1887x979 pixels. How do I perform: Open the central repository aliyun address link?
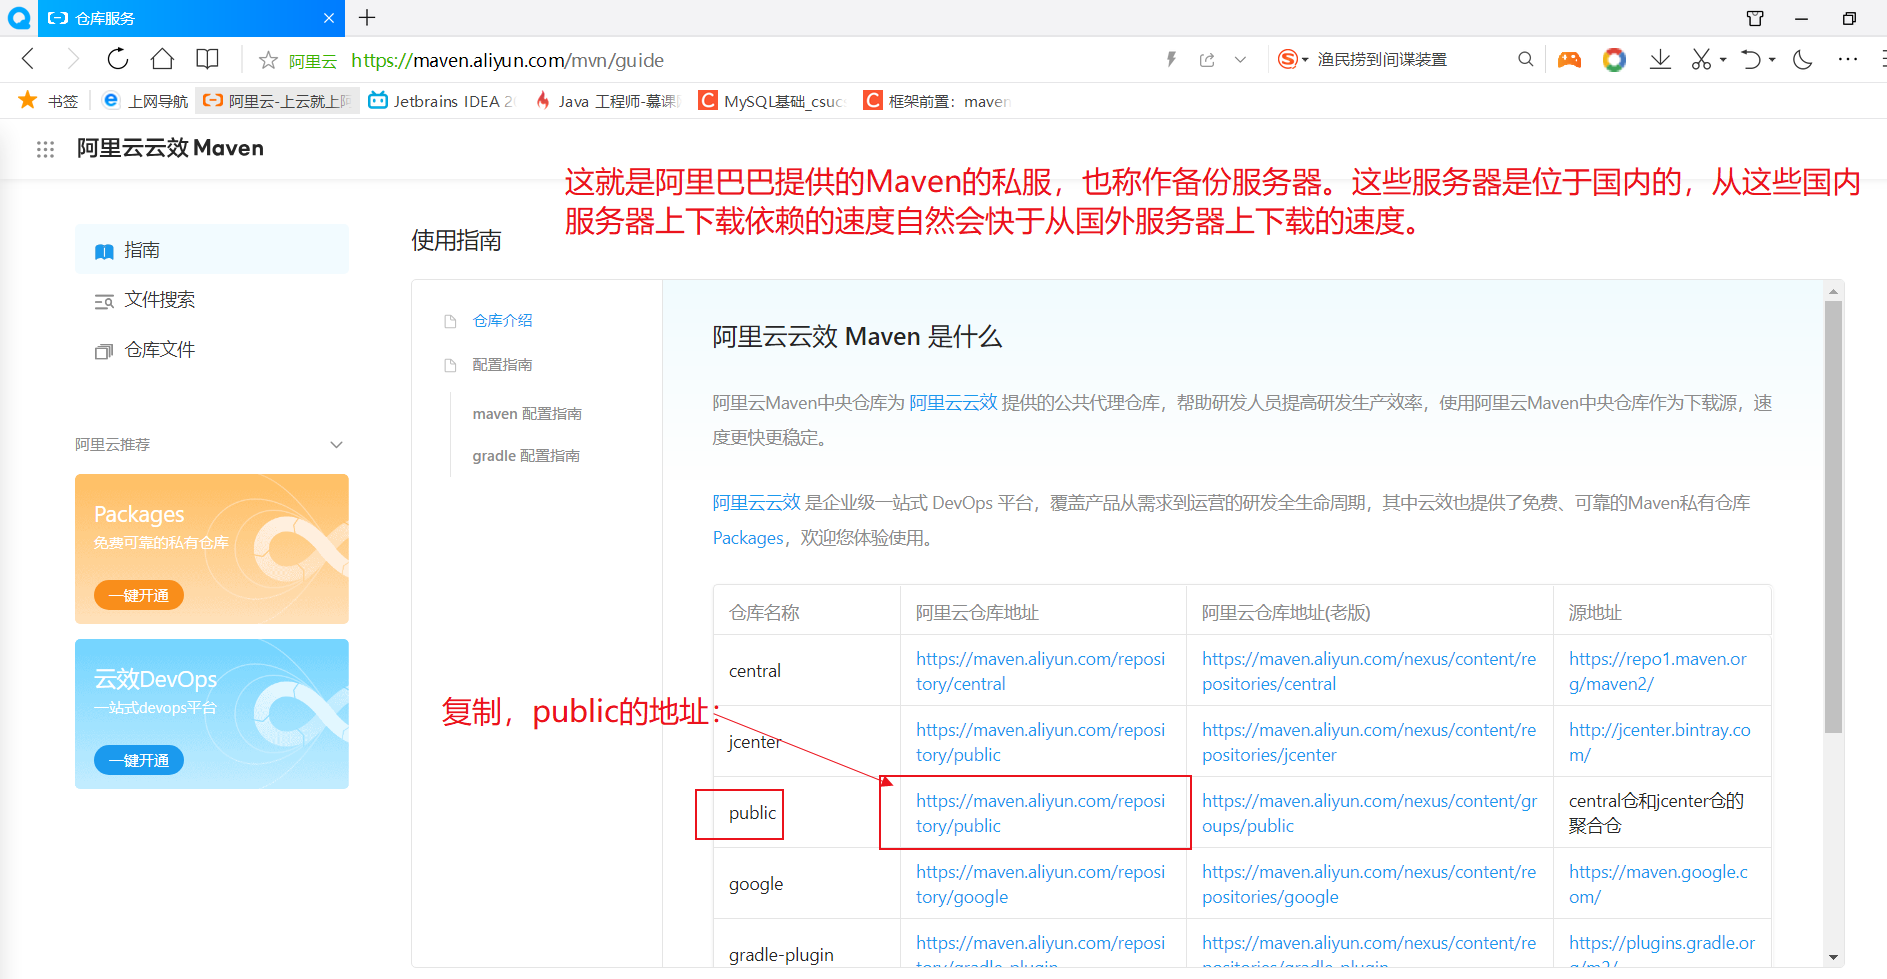[1040, 671]
